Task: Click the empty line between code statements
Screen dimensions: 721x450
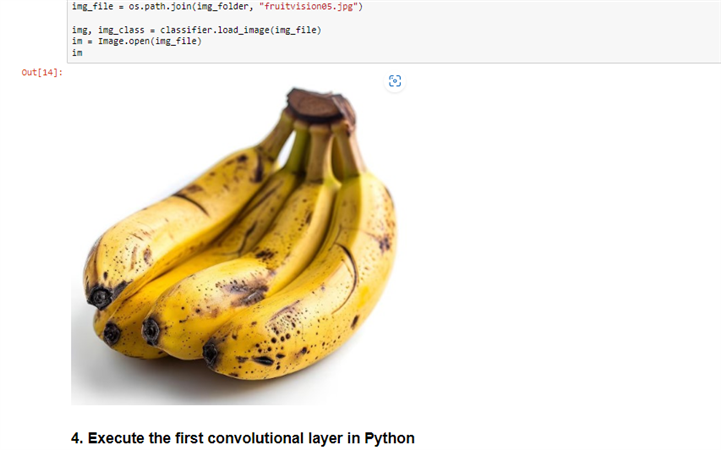Action: [x=200, y=18]
